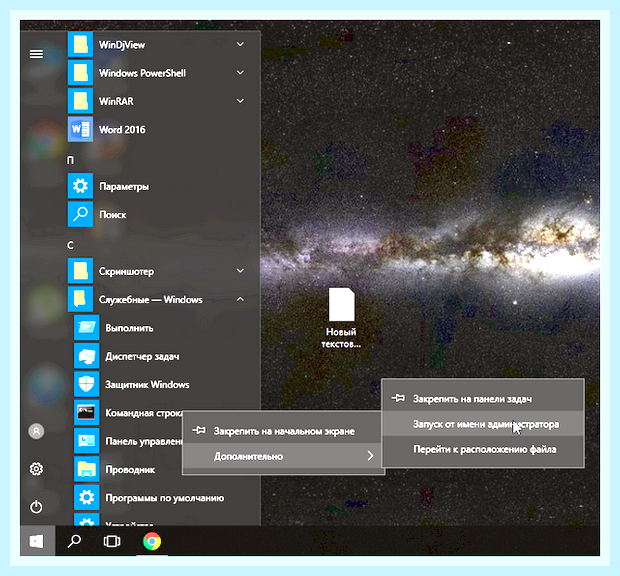Click the Скриншотер label

(127, 272)
